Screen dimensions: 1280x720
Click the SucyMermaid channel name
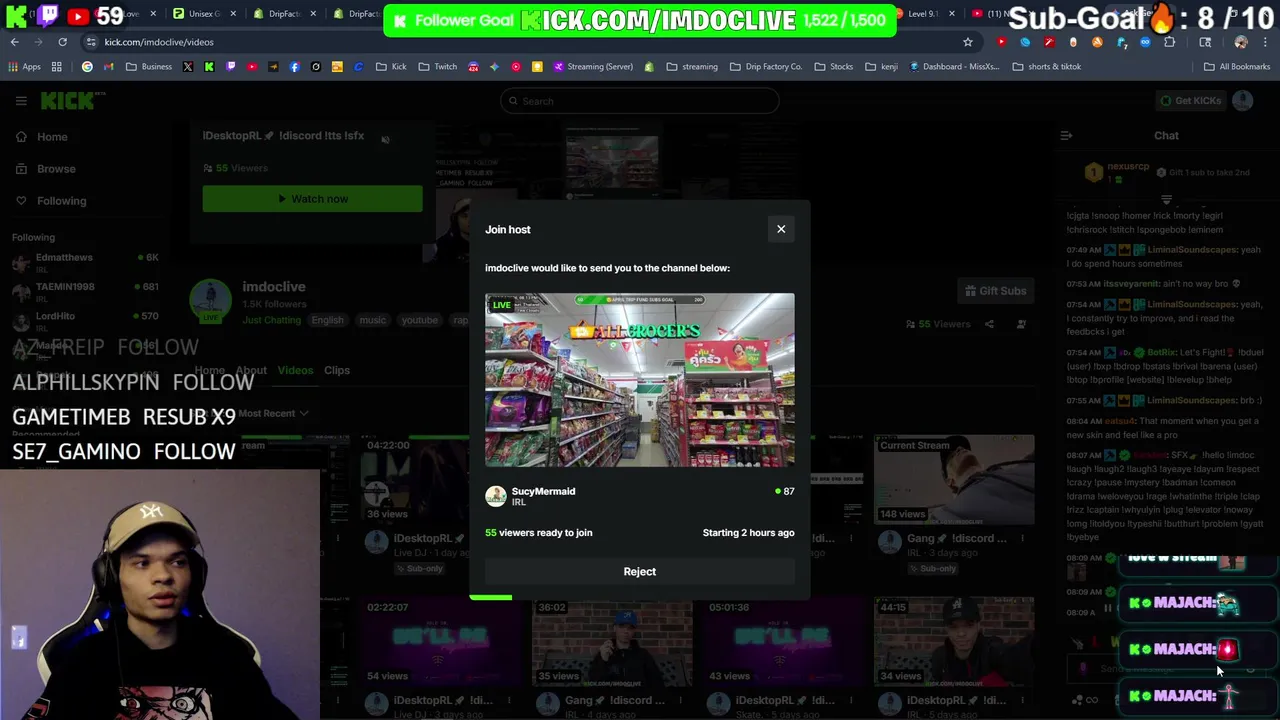click(x=543, y=491)
